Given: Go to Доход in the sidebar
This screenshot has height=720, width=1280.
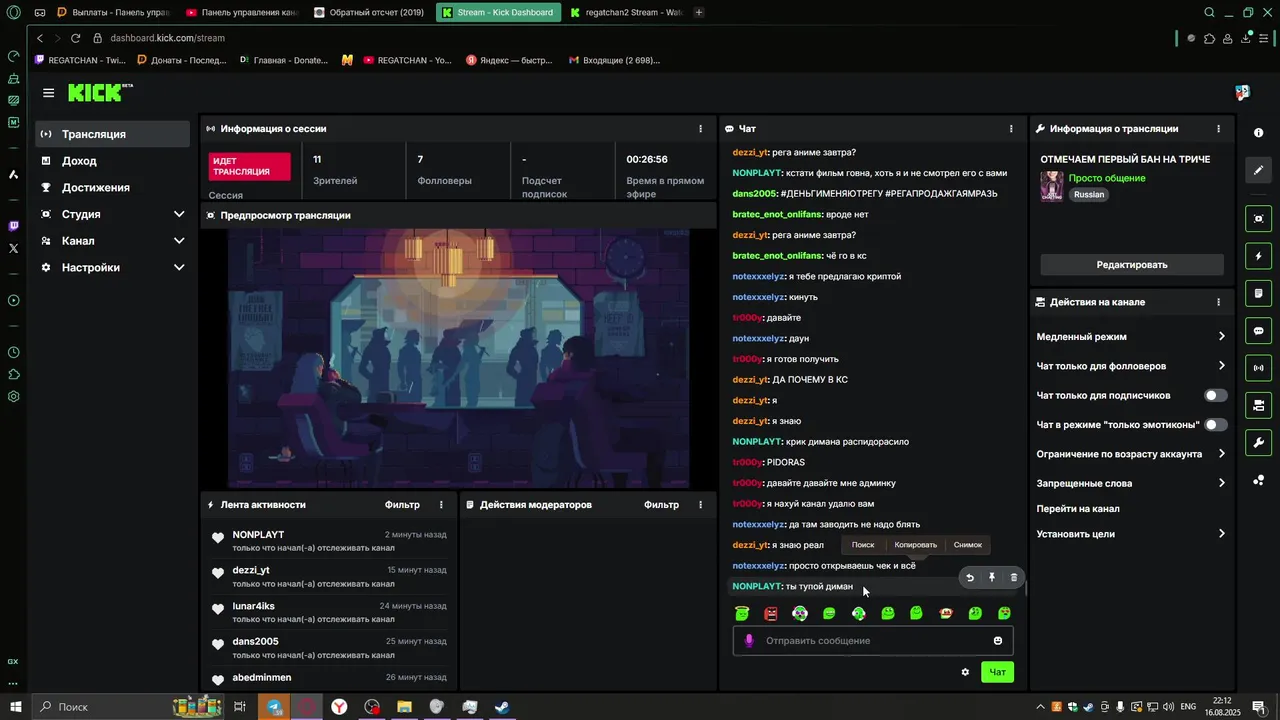Looking at the screenshot, I should [113, 161].
